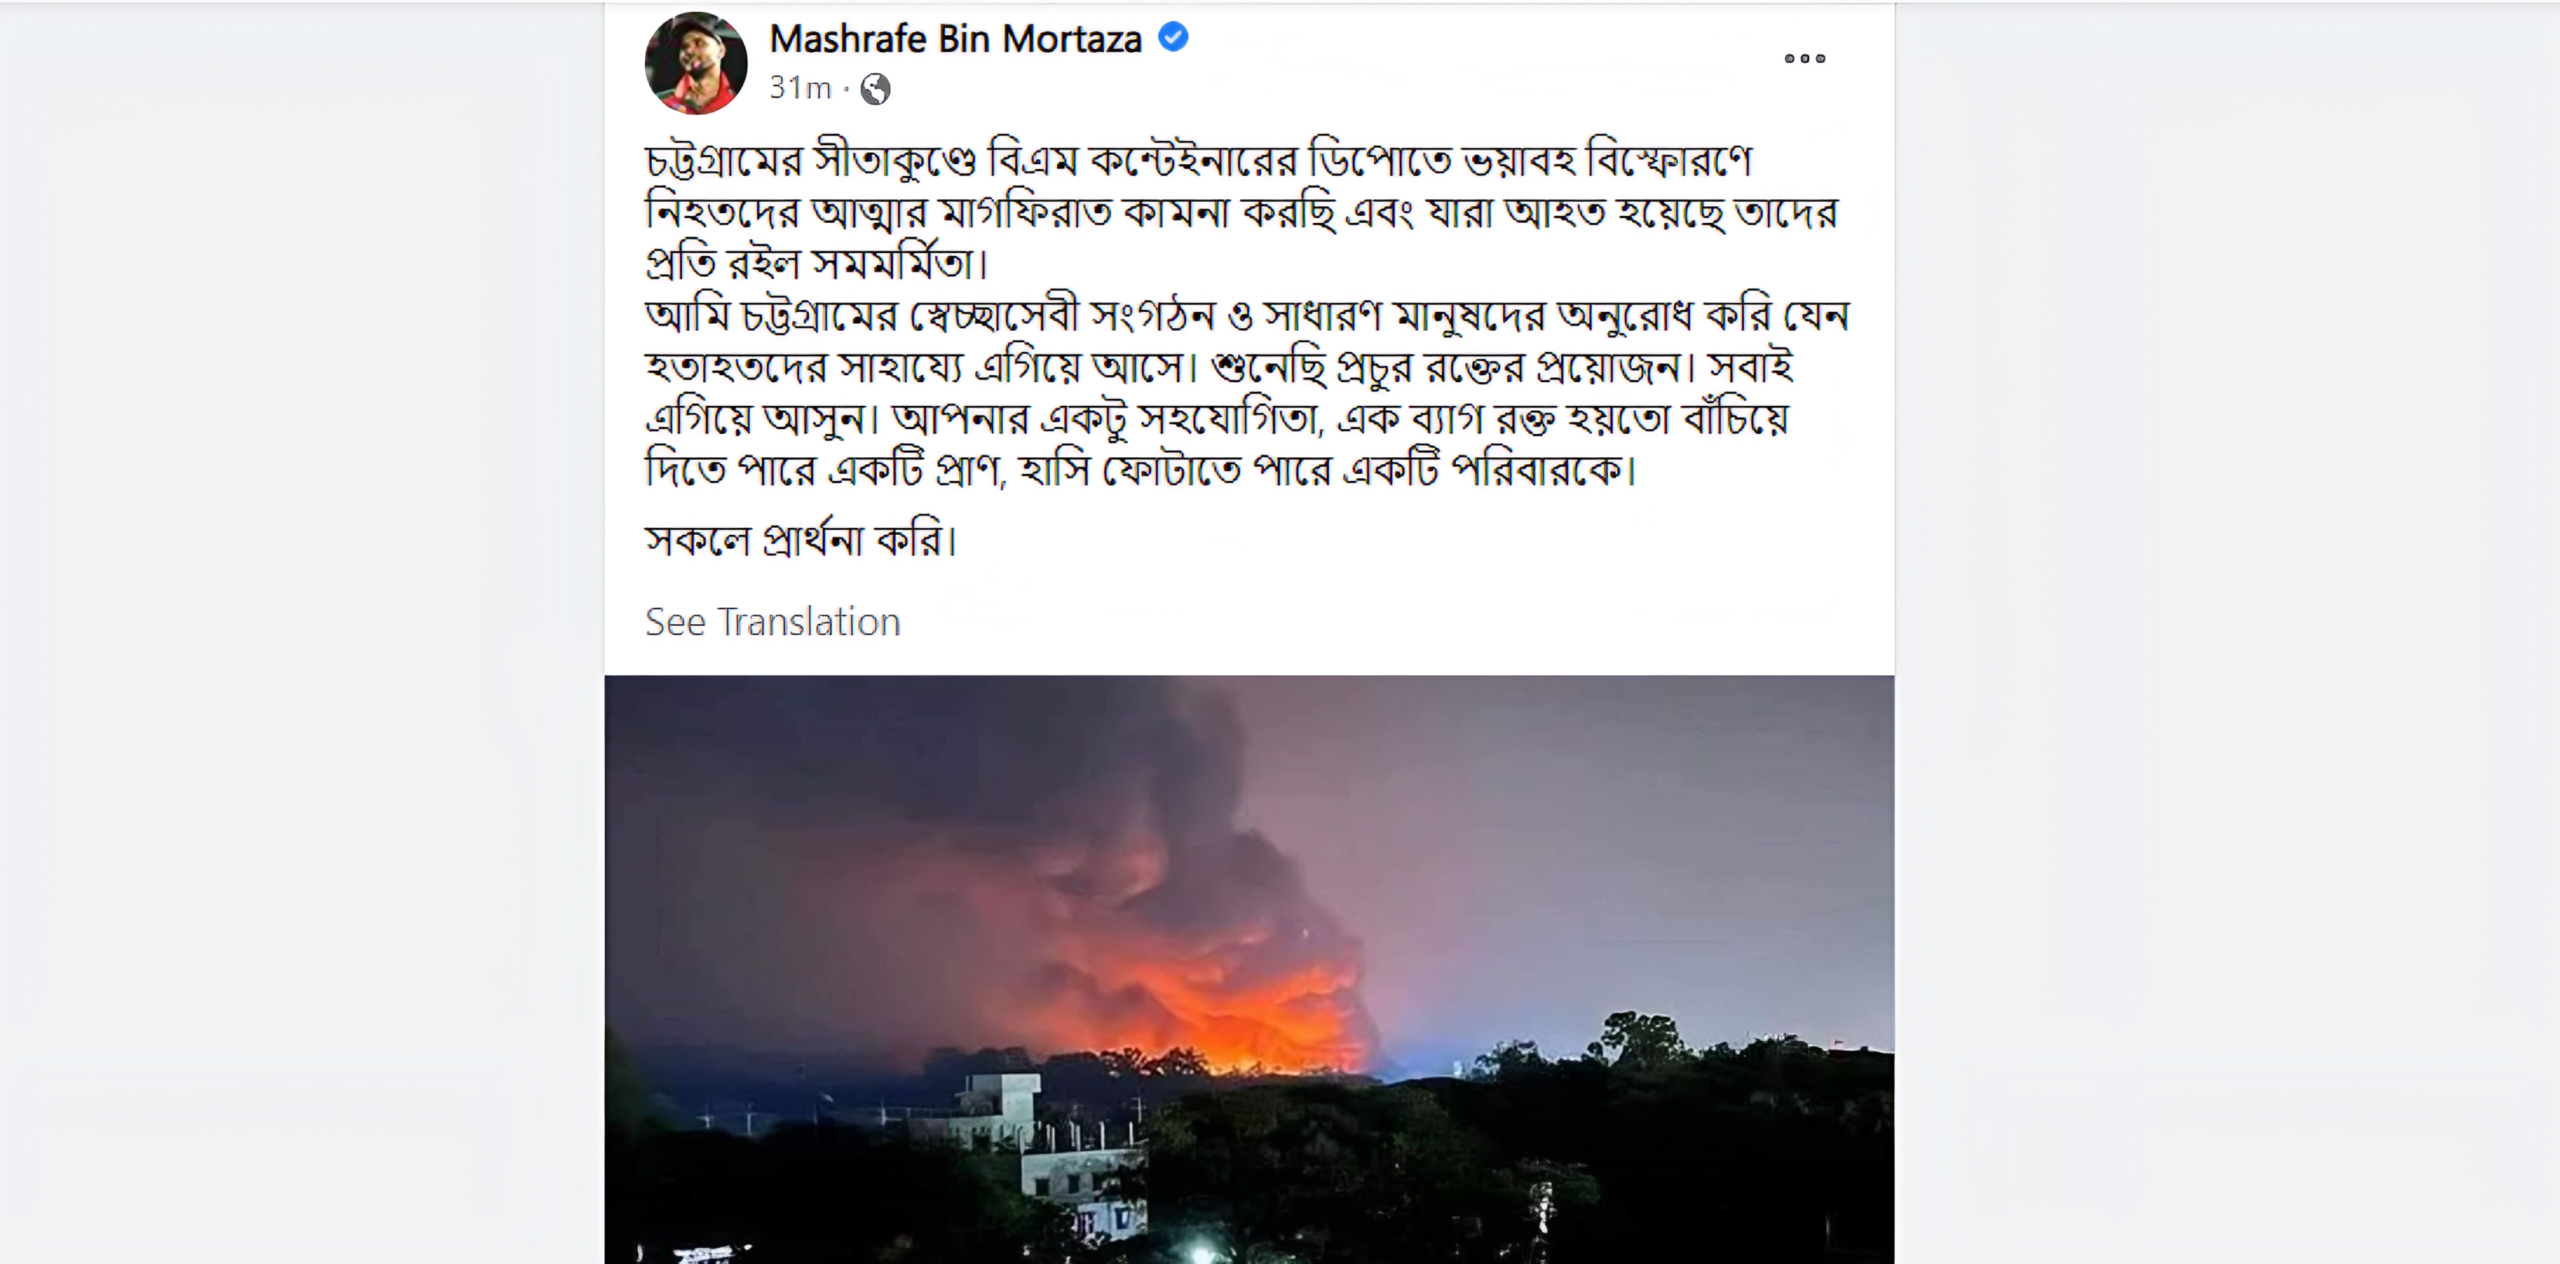The height and width of the screenshot is (1264, 2560).
Task: Open the Mashrafe Bin Mortaza profile name link
Action: click(955, 39)
